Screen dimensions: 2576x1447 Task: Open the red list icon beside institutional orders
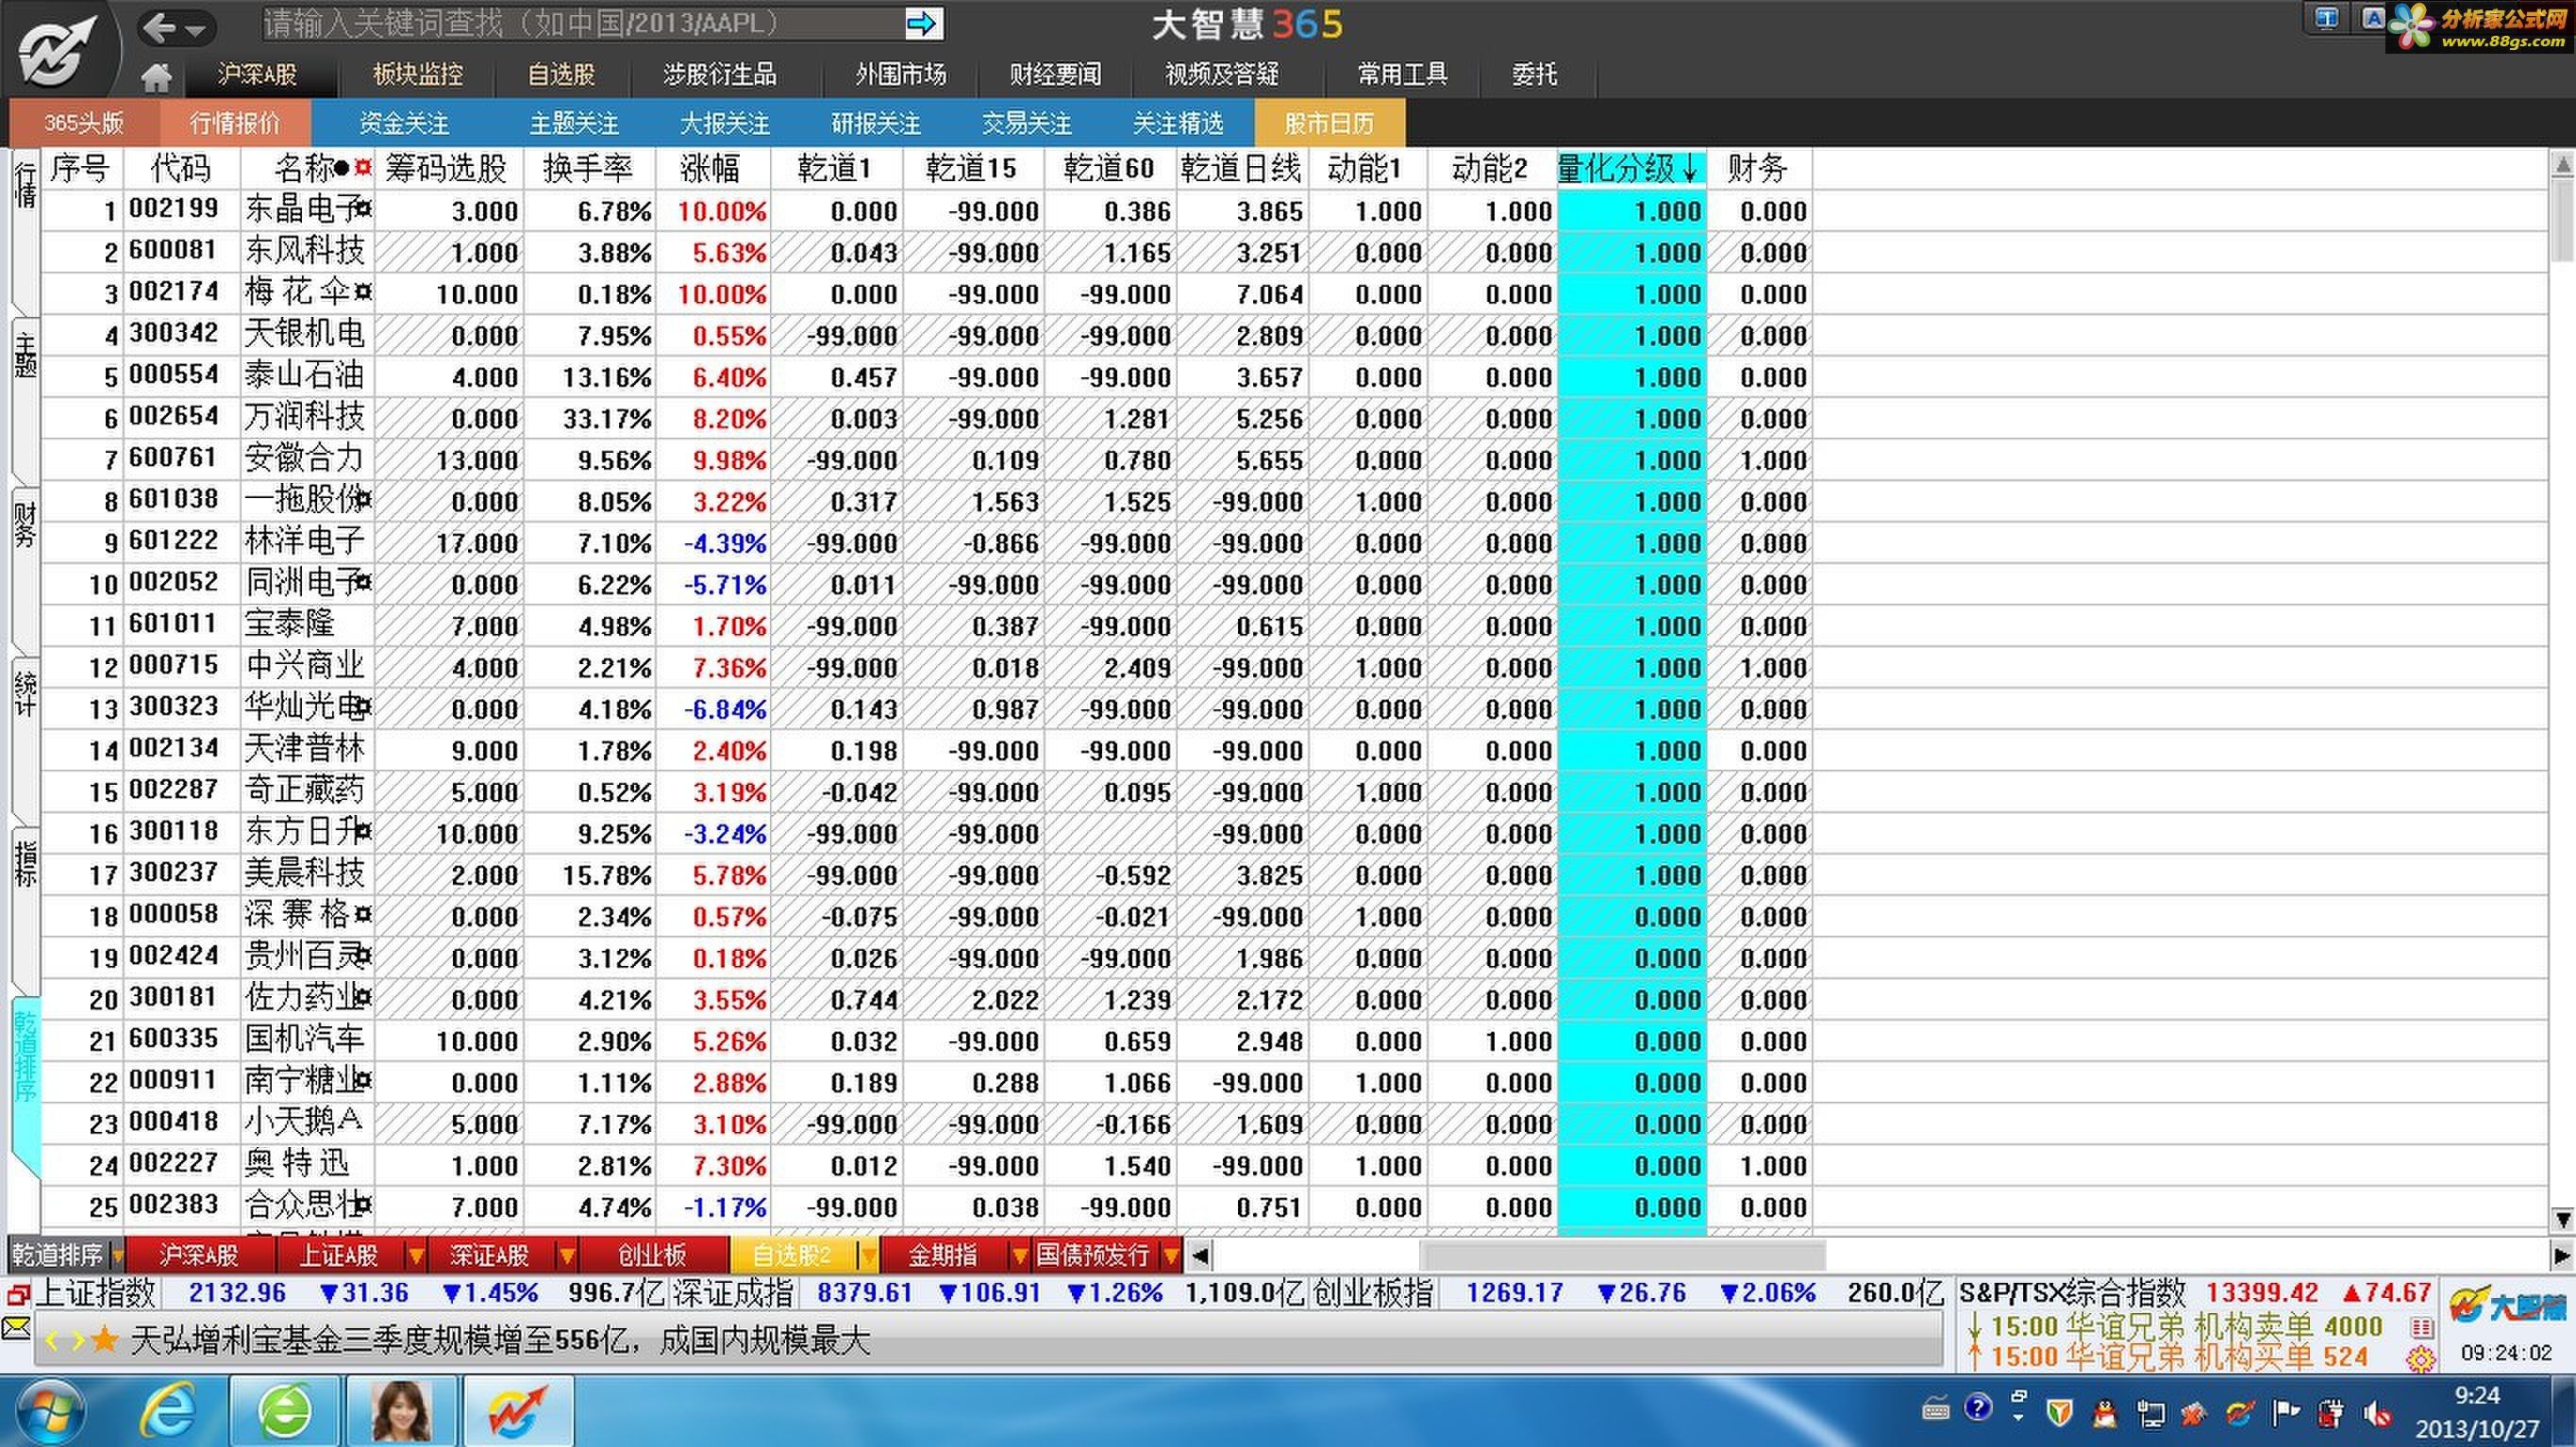tap(2422, 1327)
